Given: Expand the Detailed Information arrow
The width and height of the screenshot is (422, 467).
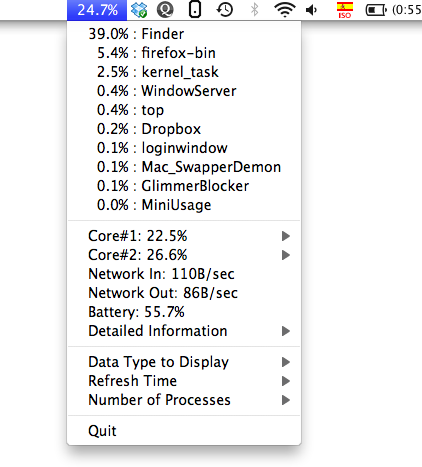Looking at the screenshot, I should click(x=286, y=331).
